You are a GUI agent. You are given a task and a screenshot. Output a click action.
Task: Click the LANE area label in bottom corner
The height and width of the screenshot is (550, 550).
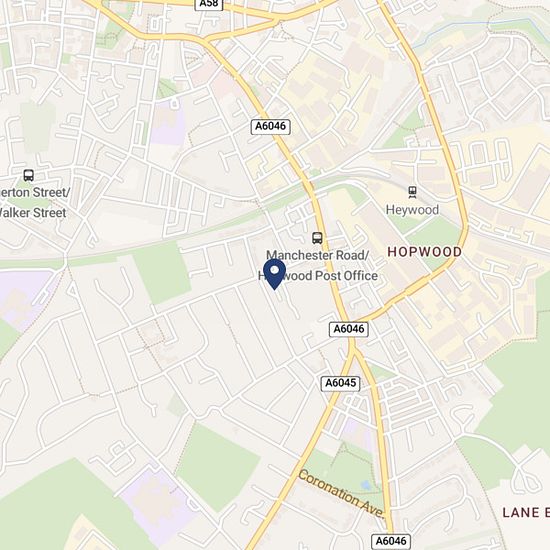[x=526, y=512]
